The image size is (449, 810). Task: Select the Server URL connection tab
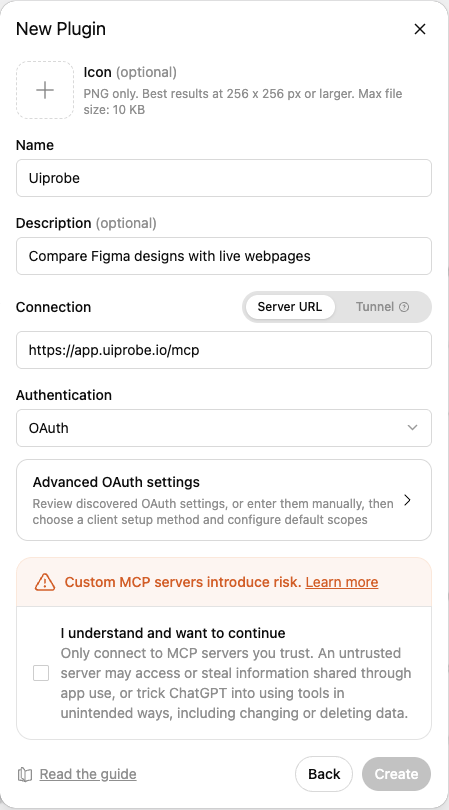tap(289, 307)
